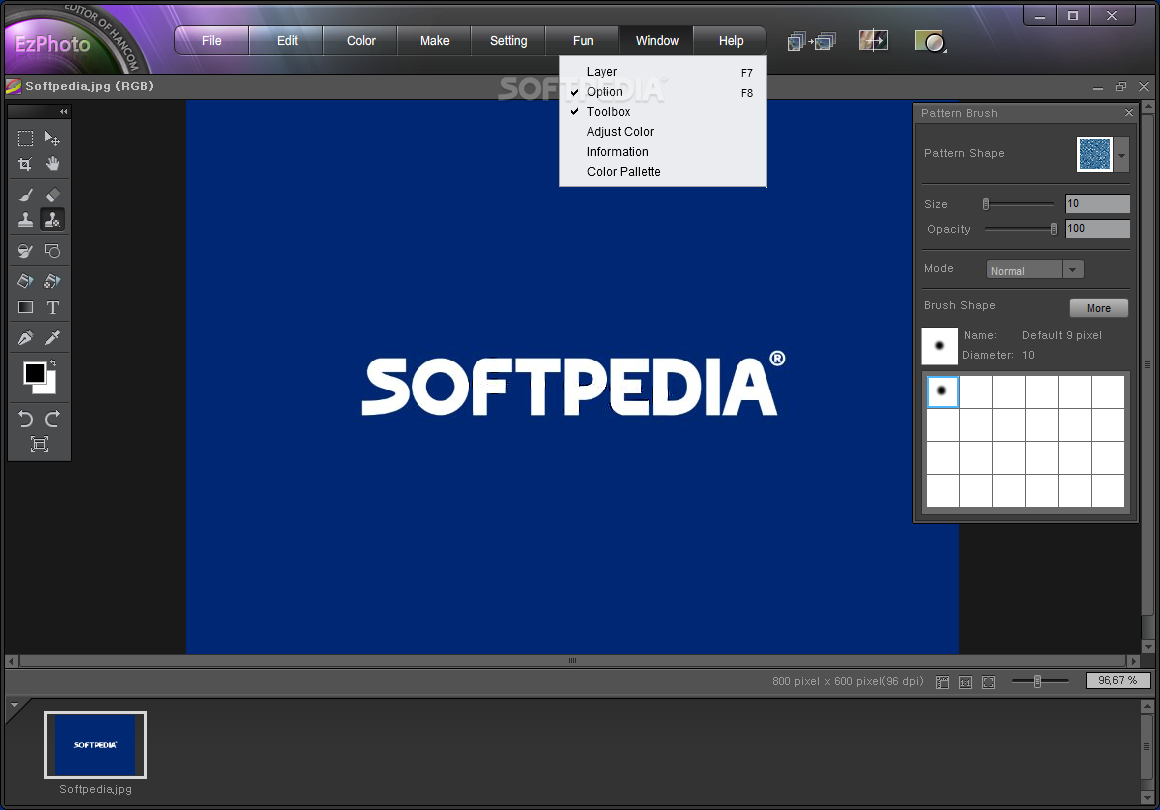Image resolution: width=1160 pixels, height=810 pixels.
Task: Expand the Pattern Shape dropdown arrow
Action: click(1122, 155)
